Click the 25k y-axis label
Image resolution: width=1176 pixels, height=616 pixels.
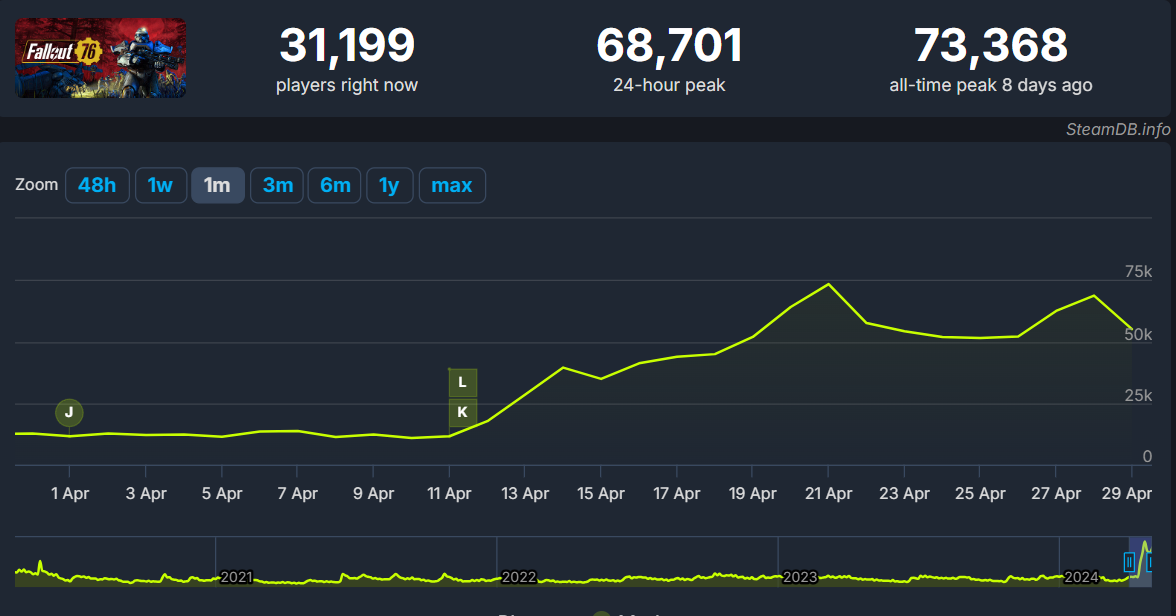[1138, 395]
